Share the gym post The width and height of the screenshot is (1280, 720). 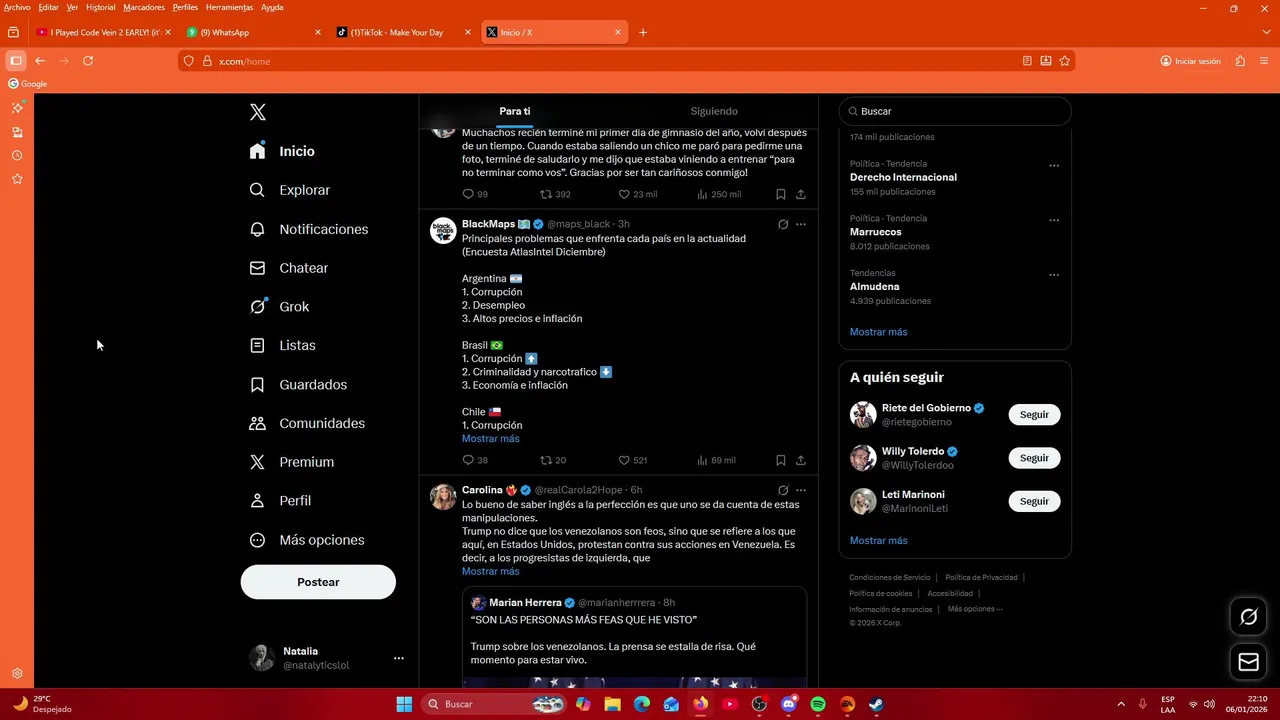point(801,194)
